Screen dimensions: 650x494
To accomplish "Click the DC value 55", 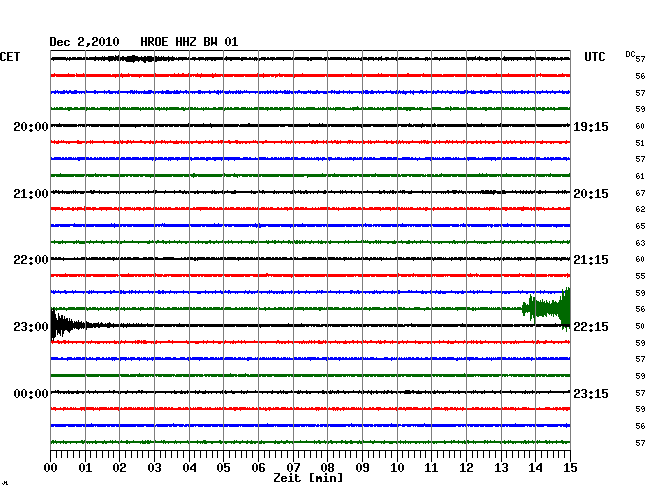I will click(640, 276).
